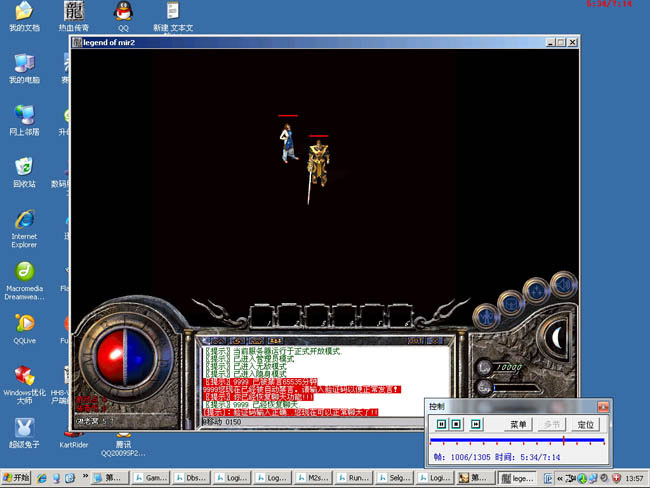This screenshot has width=650, height=488.
Task: Stop playback in the 控制 panel
Action: point(456,424)
